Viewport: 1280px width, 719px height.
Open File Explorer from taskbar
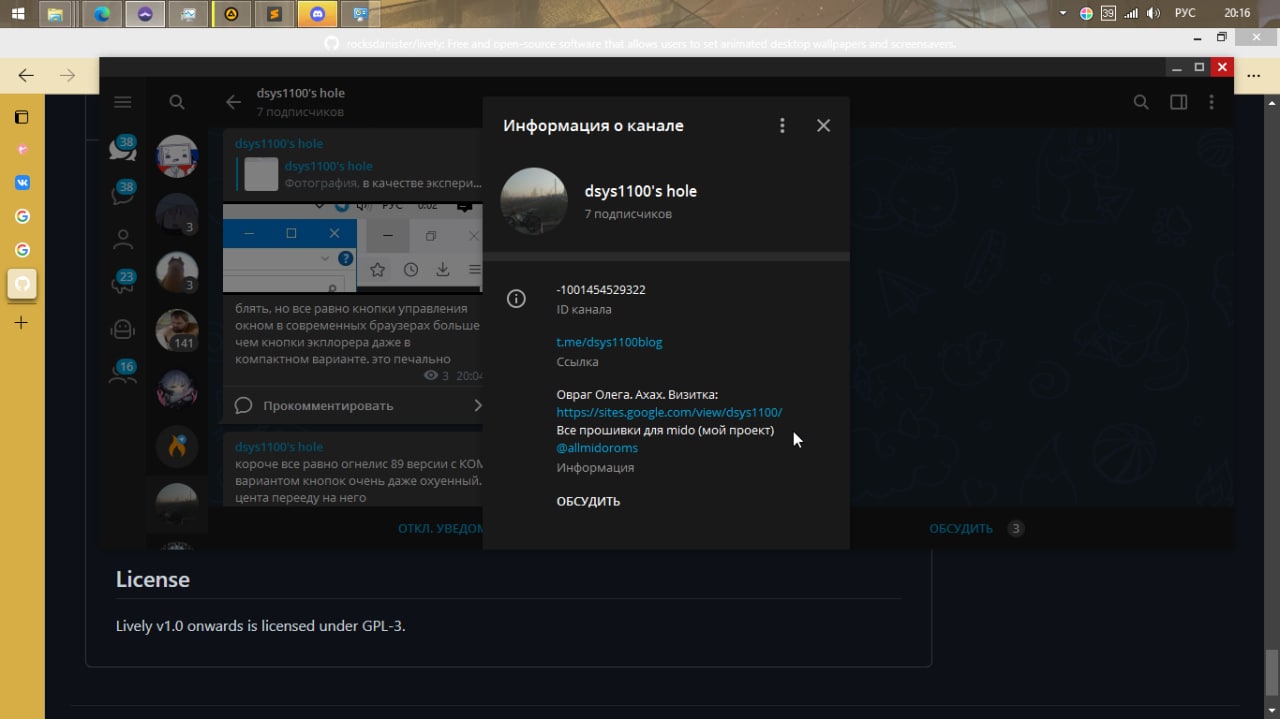[56, 14]
